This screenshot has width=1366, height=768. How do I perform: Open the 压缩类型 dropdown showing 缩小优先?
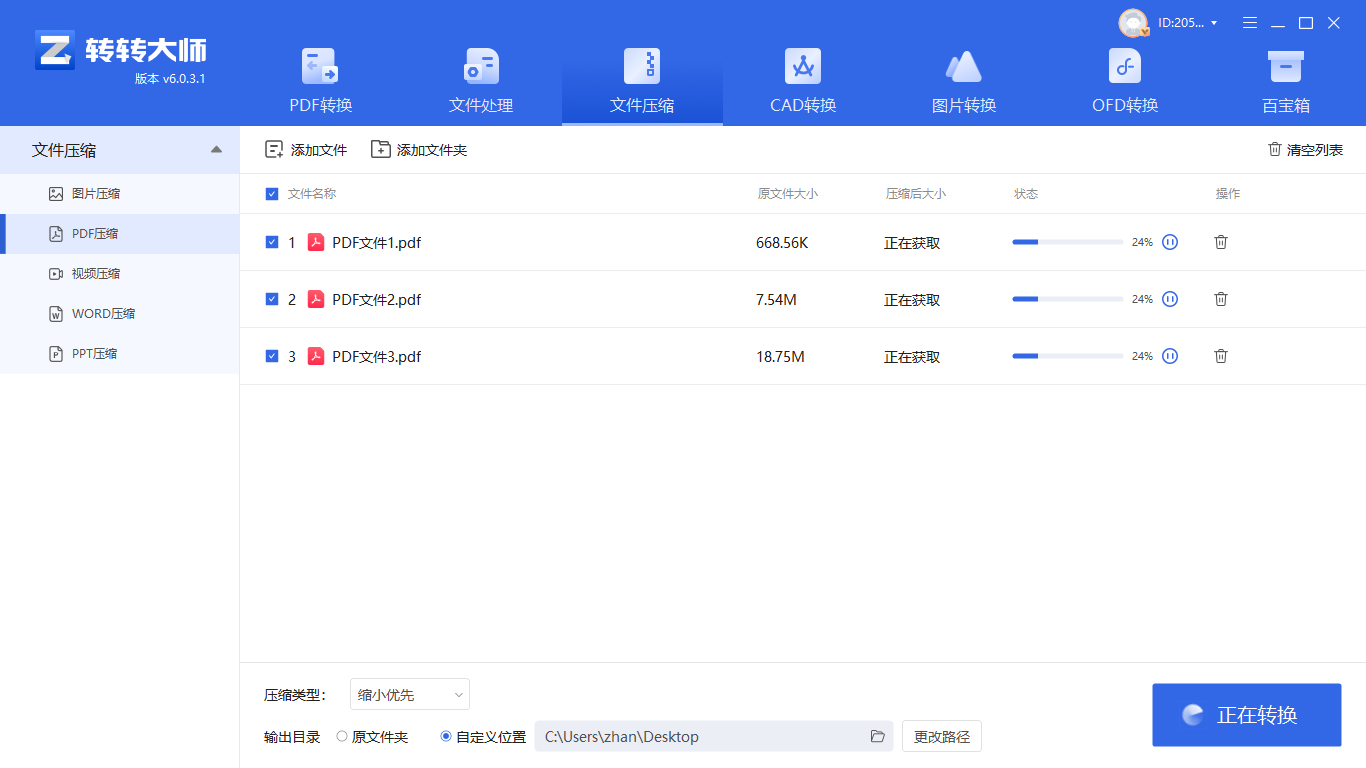coord(410,695)
